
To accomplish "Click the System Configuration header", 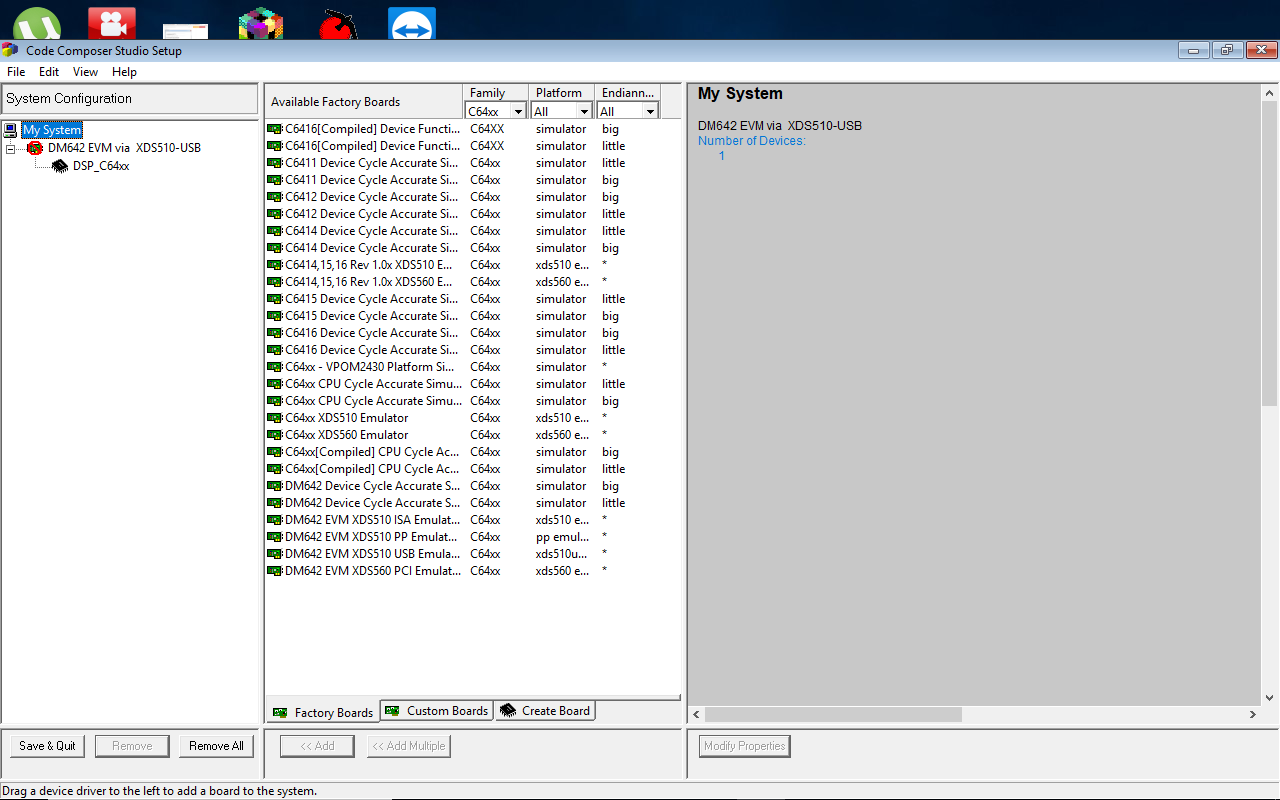I will point(130,99).
